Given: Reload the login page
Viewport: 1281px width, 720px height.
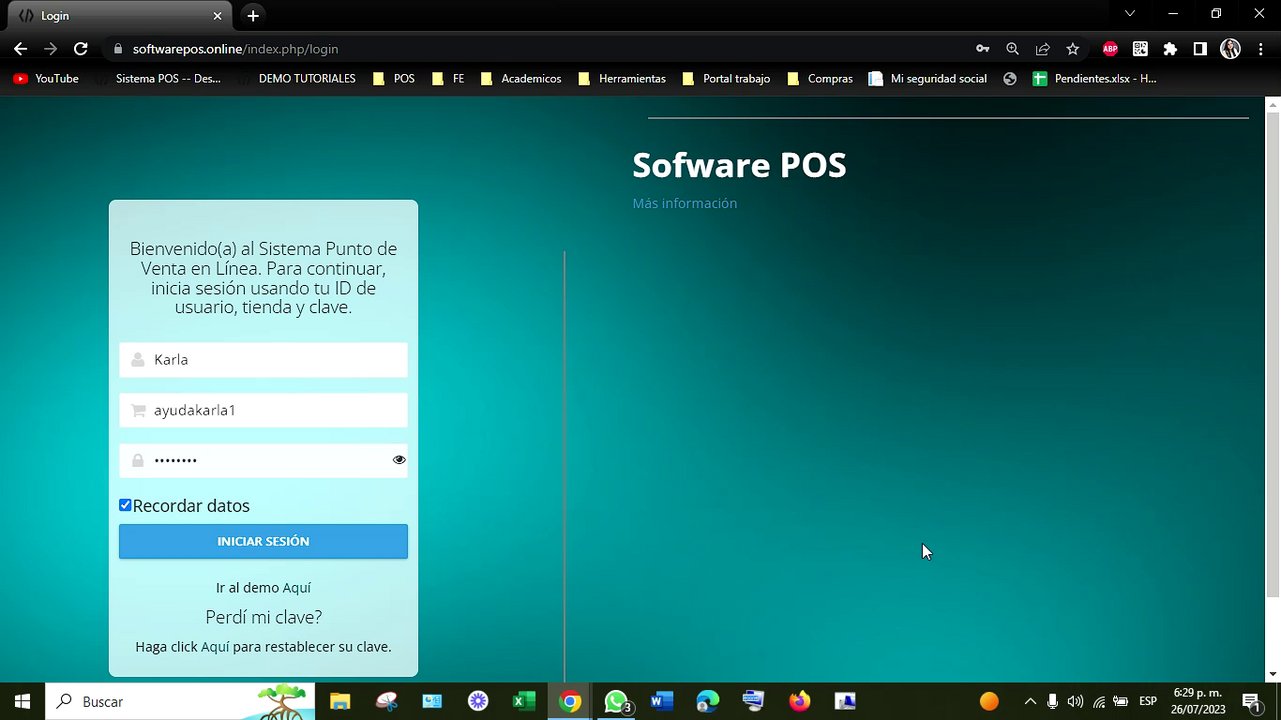Looking at the screenshot, I should coord(81,48).
